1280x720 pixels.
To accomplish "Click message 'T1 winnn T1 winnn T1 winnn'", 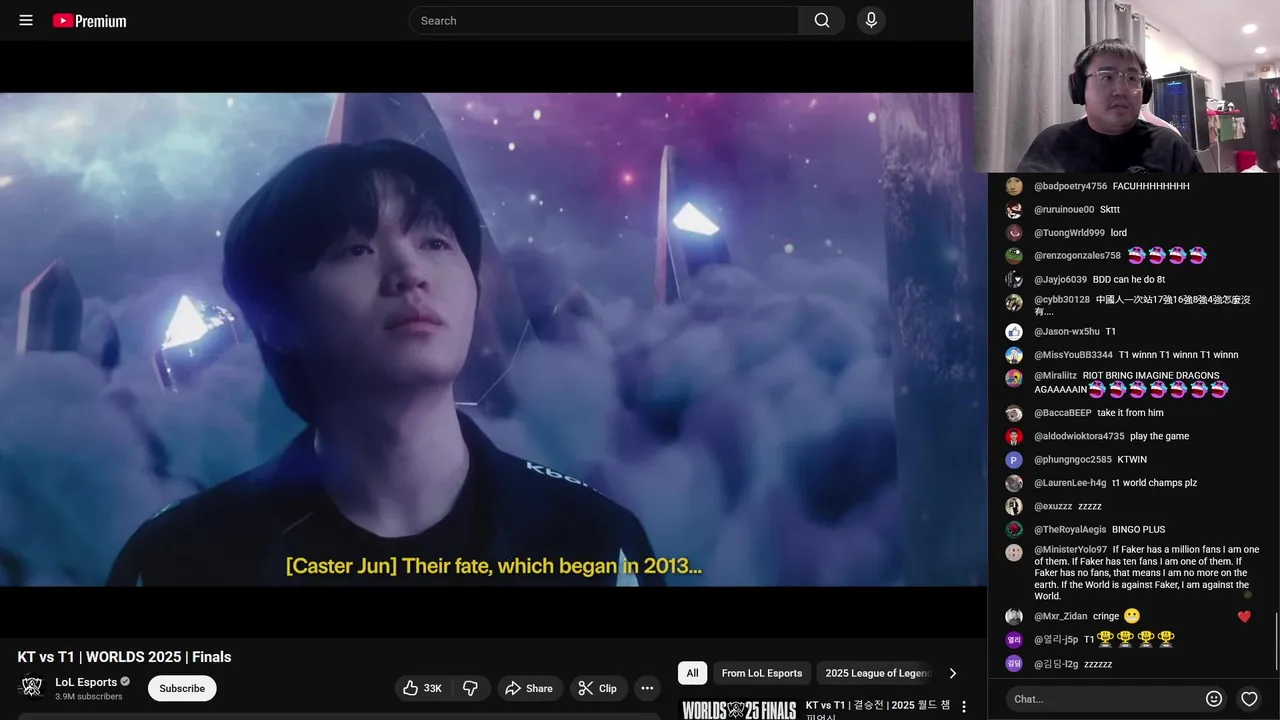I will tap(1179, 355).
